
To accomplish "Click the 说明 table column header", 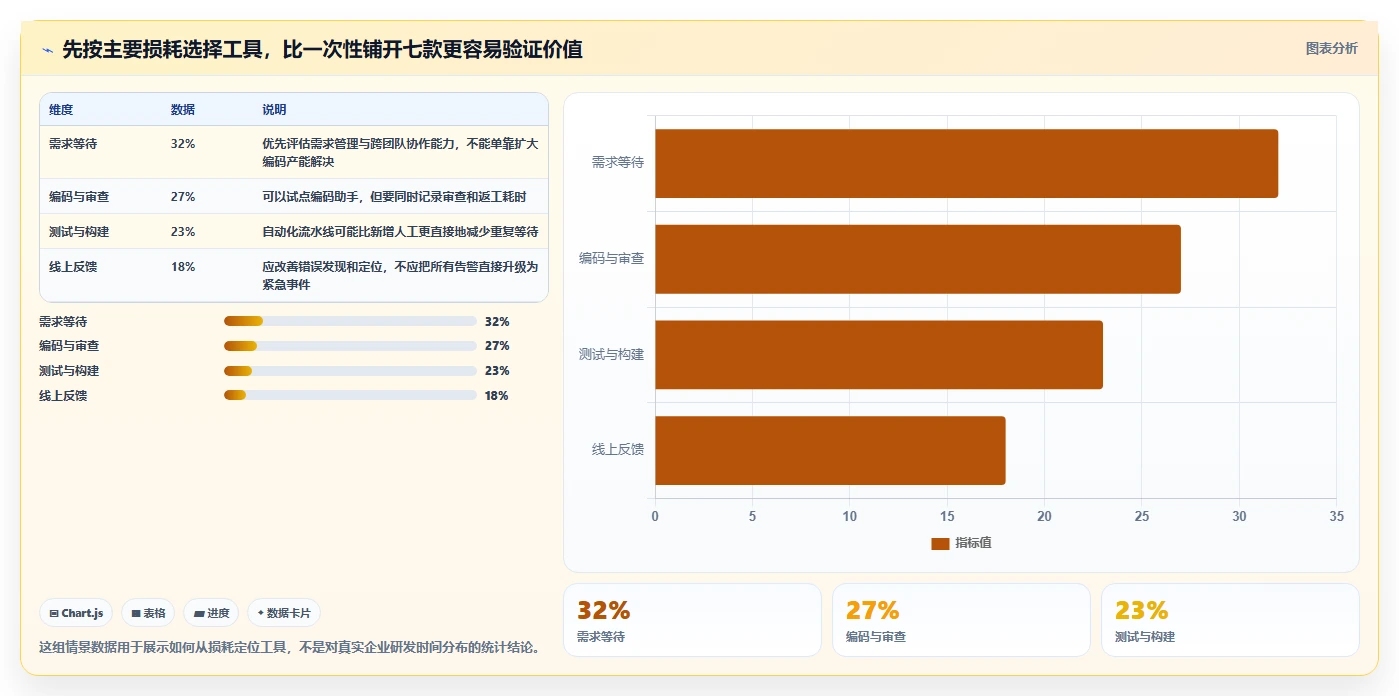I will point(274,110).
